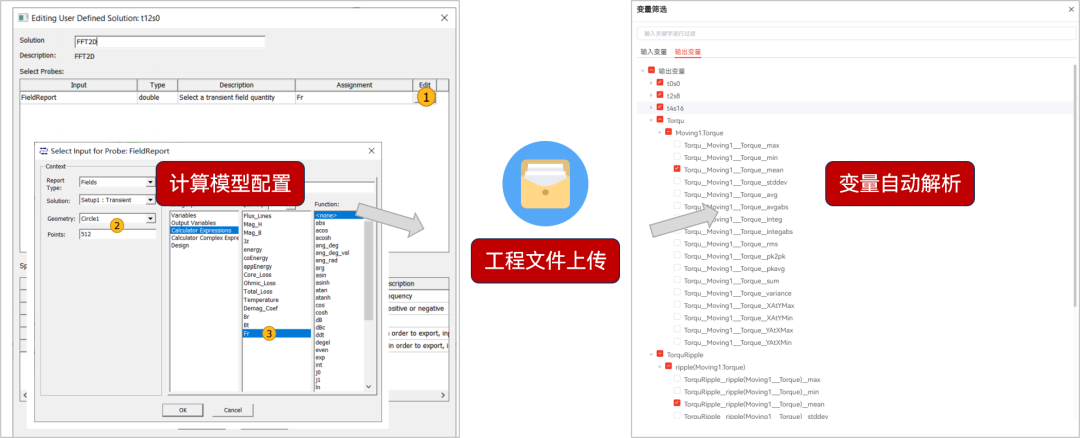Collapse the TorquRipple tree node
Viewport: 1080px width, 438px height.
tap(651, 354)
